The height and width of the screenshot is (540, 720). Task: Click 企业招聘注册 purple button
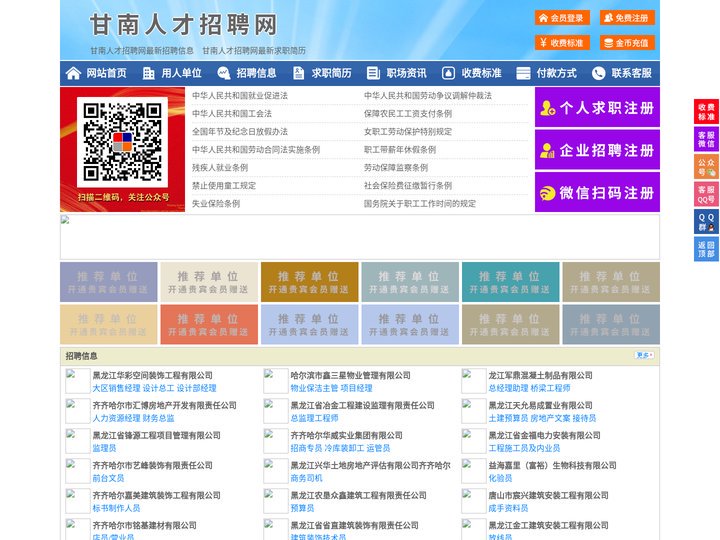(x=597, y=150)
